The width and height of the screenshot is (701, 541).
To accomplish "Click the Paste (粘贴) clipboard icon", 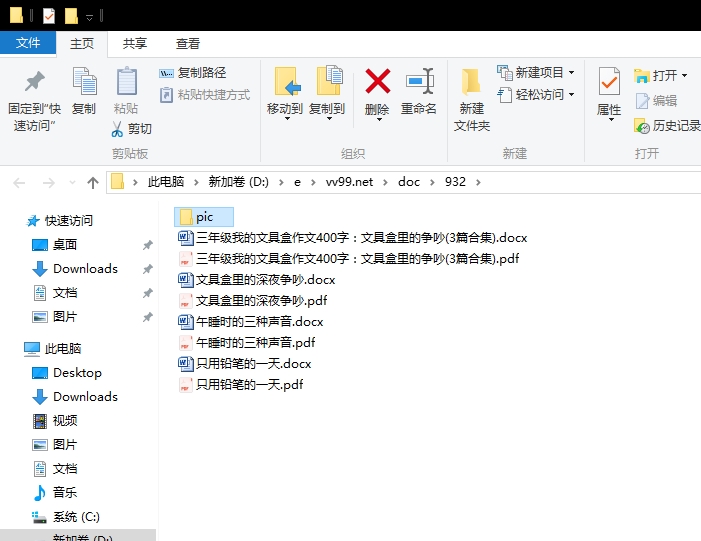I will 126,81.
